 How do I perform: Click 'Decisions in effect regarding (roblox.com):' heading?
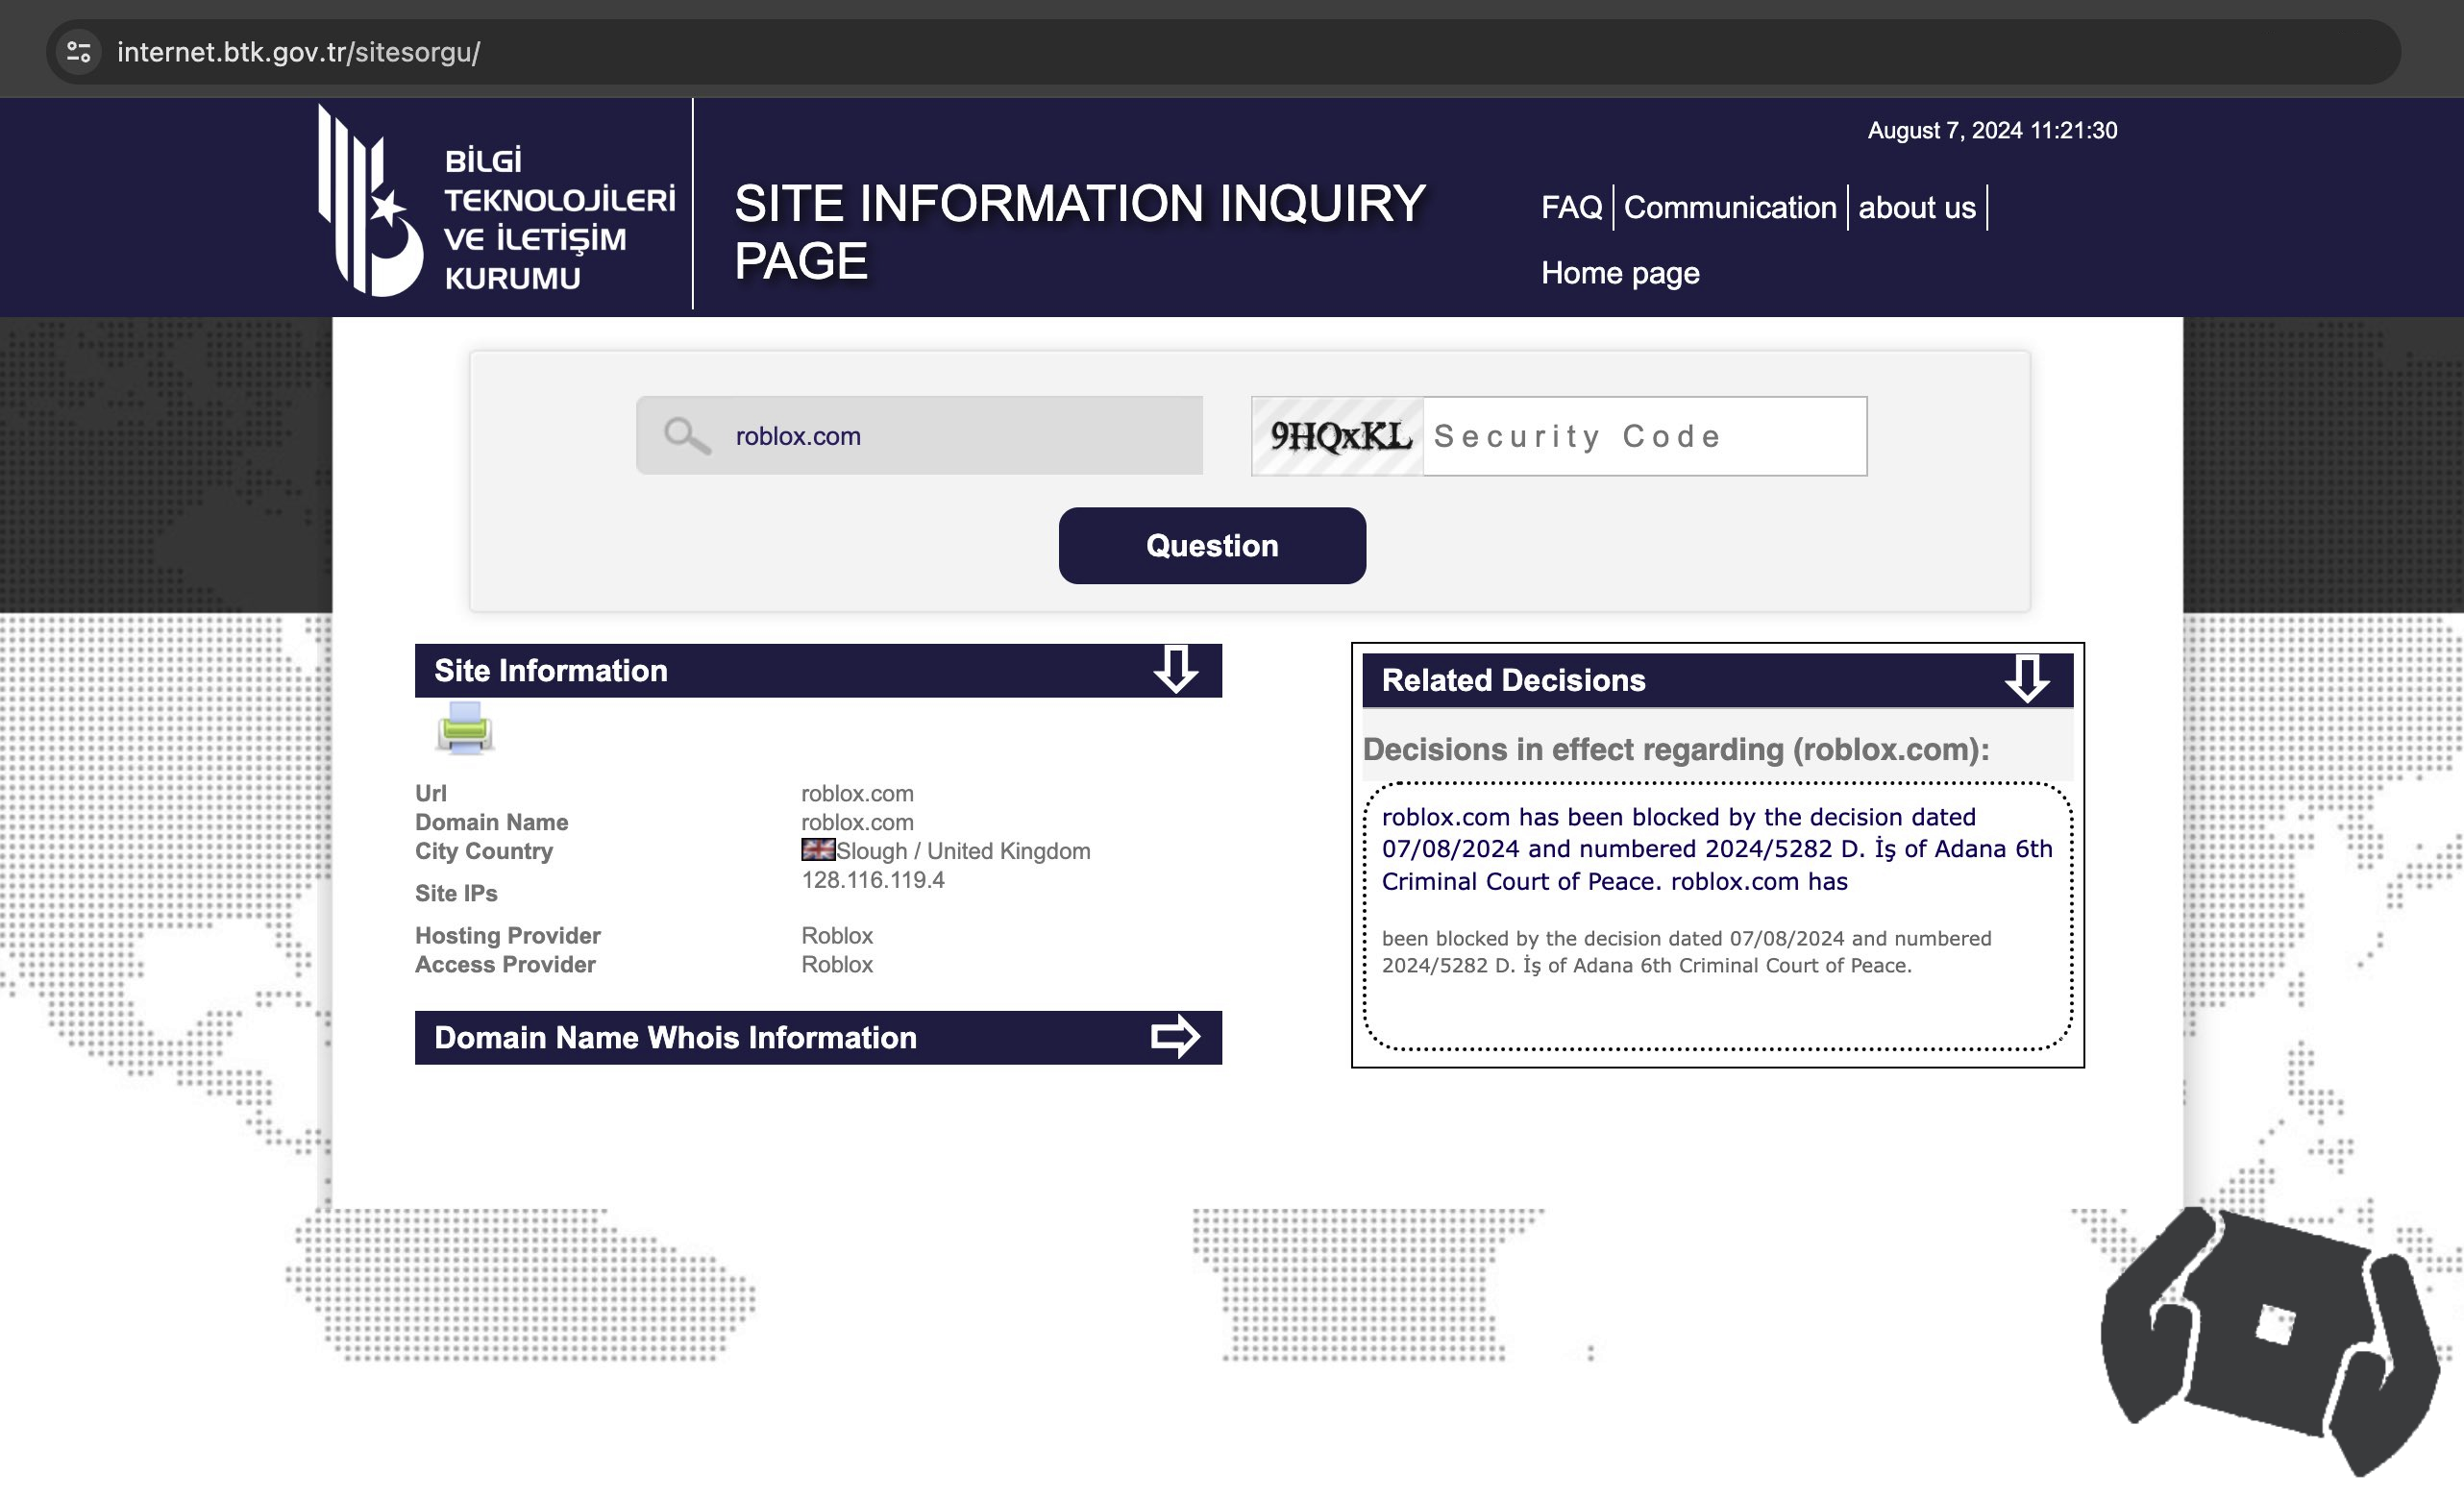click(x=1676, y=749)
